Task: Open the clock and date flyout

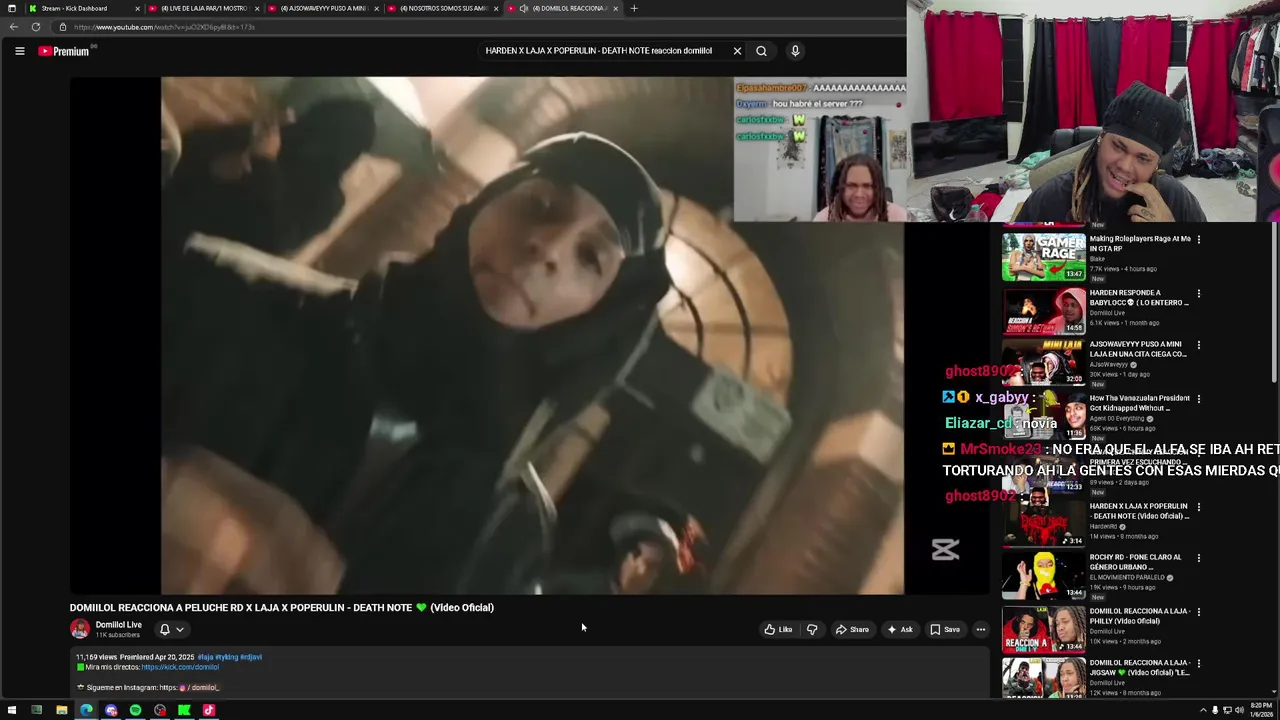Action: click(x=1262, y=710)
